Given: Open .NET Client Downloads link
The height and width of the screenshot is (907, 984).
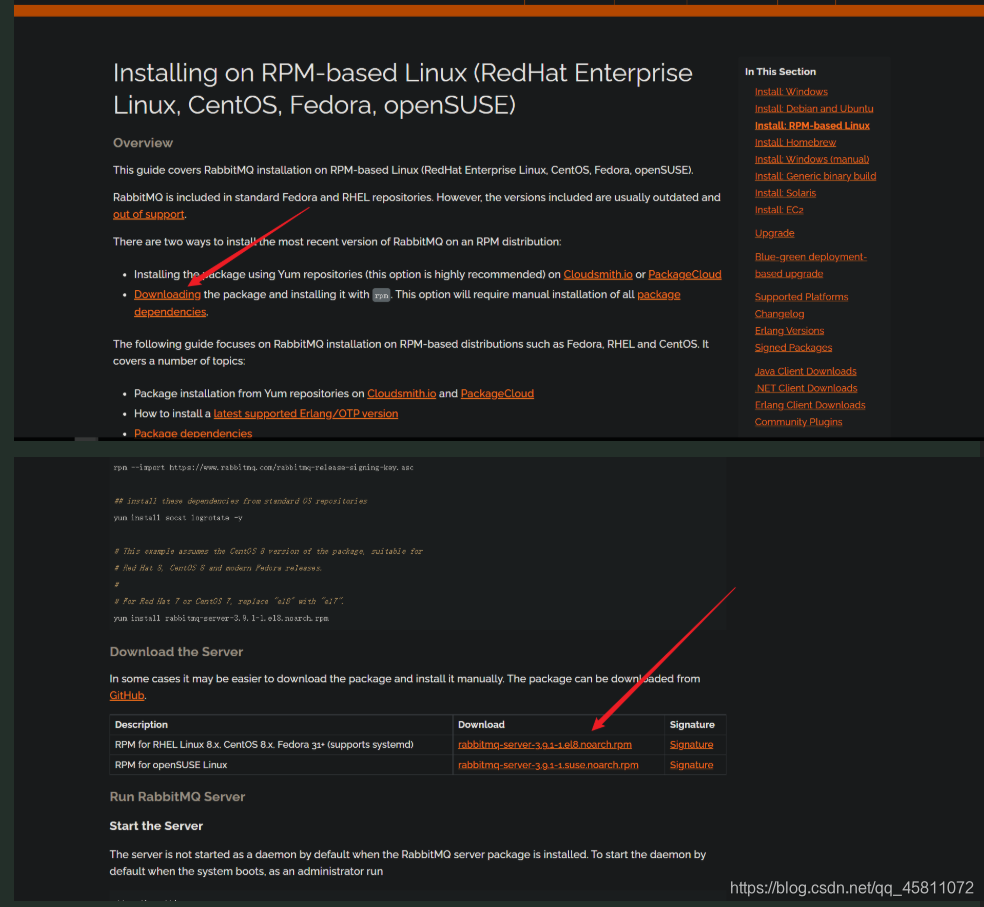Looking at the screenshot, I should click(x=806, y=389).
